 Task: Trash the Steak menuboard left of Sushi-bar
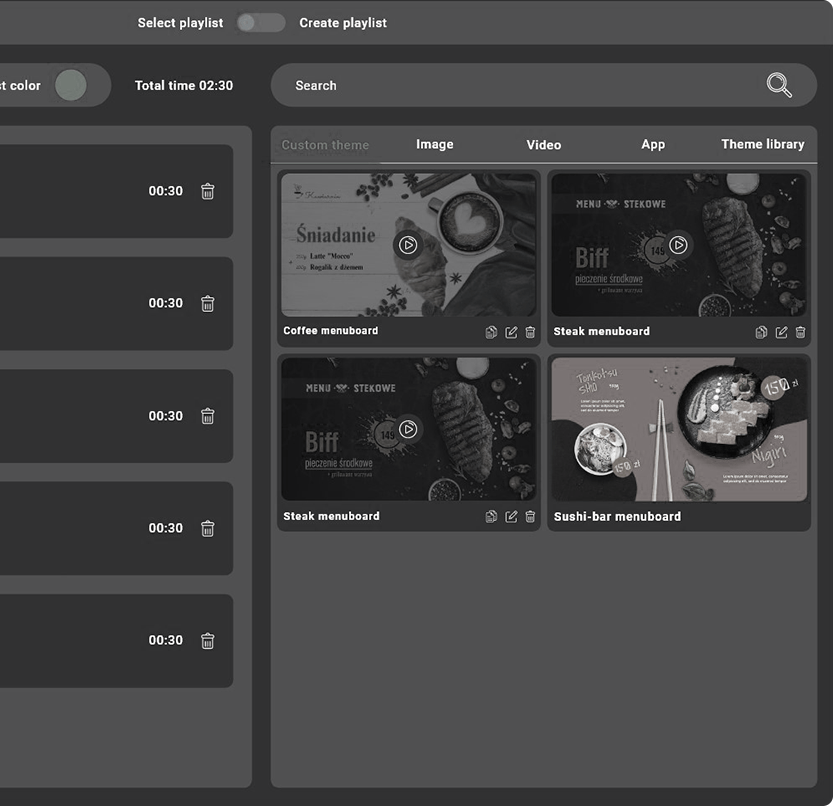tap(530, 517)
